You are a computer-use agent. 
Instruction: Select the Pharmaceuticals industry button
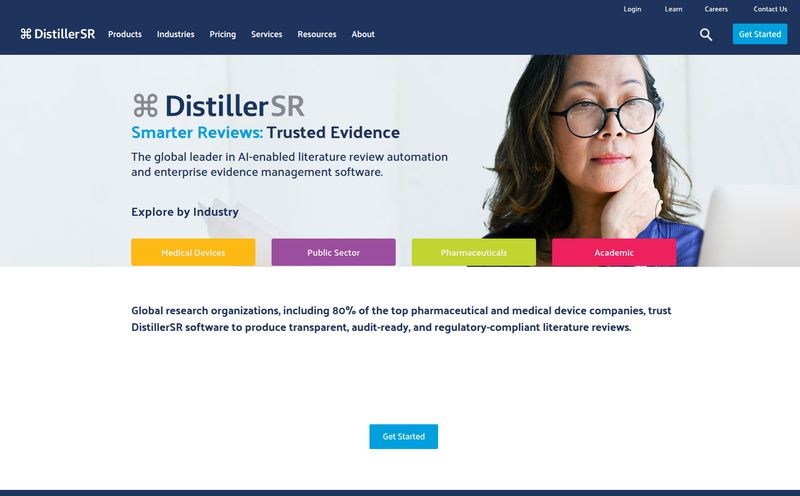(x=473, y=252)
